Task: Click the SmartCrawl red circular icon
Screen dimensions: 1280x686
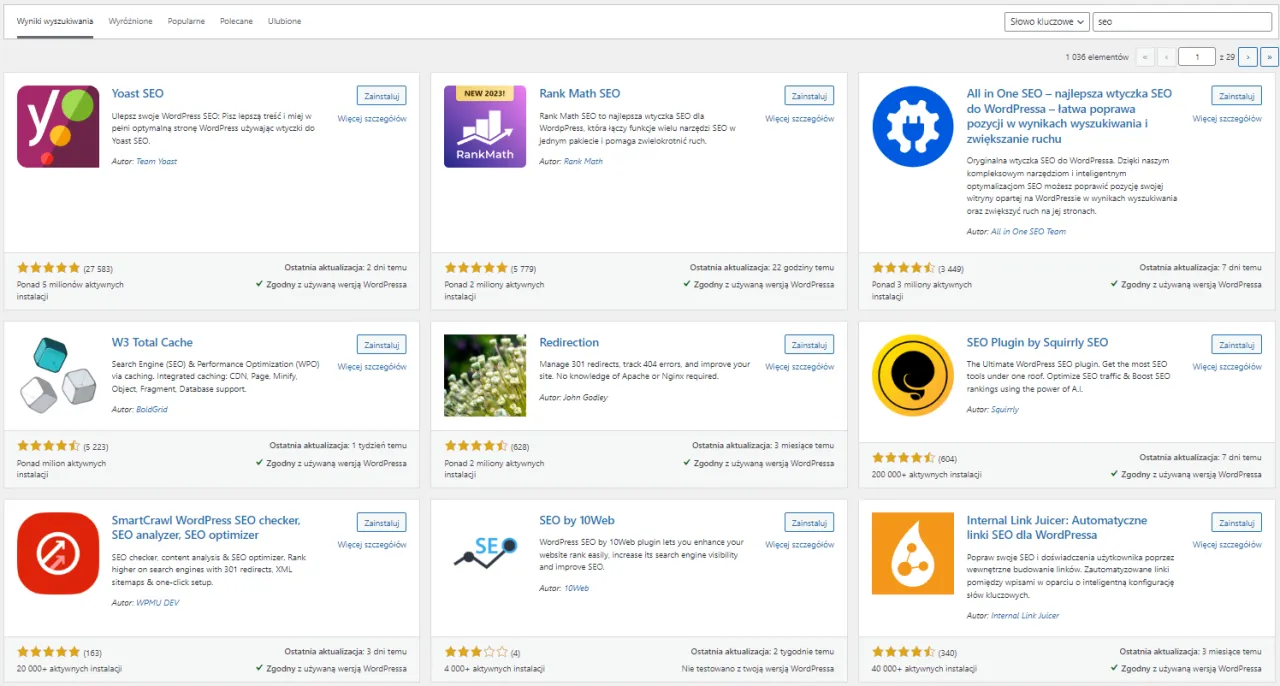Action: [x=57, y=552]
